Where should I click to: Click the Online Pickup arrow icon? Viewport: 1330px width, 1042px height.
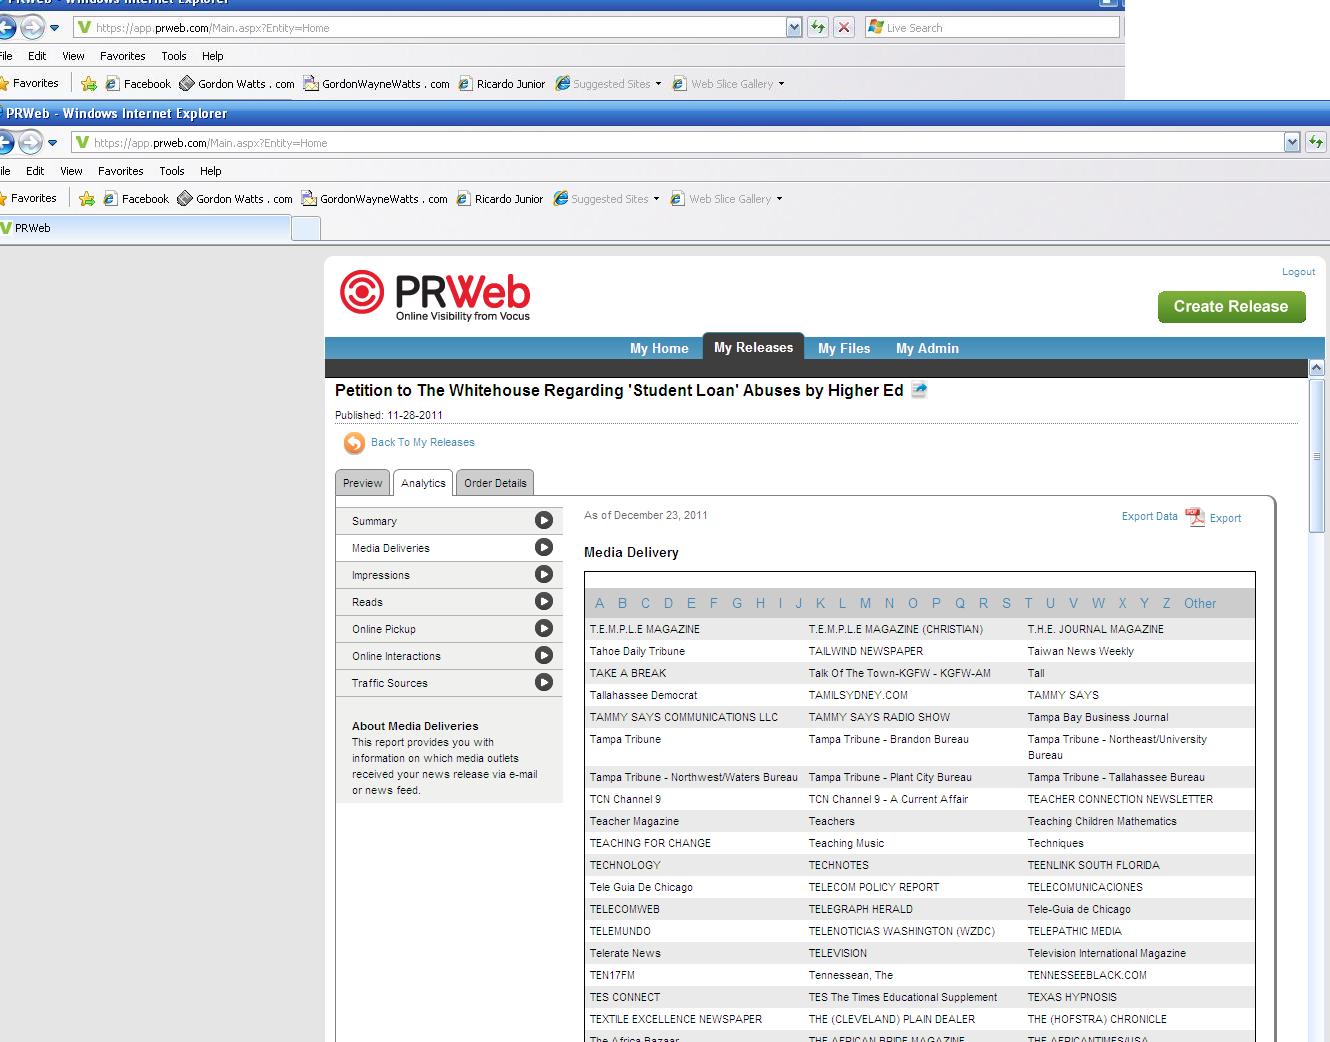point(544,628)
